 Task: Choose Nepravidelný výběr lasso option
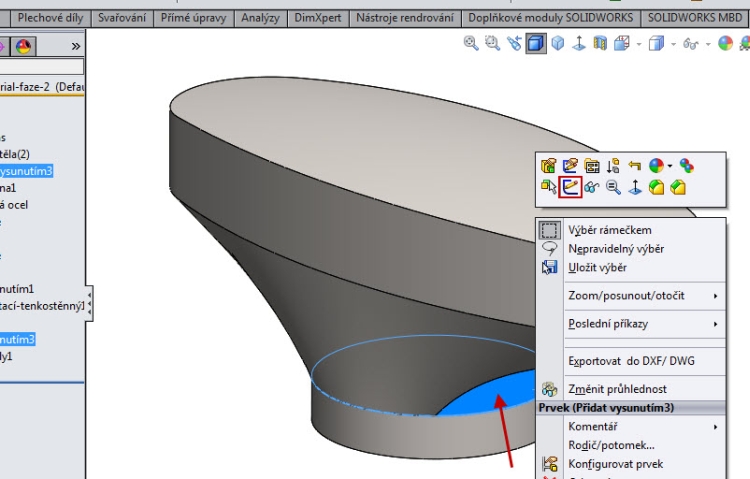click(x=631, y=249)
